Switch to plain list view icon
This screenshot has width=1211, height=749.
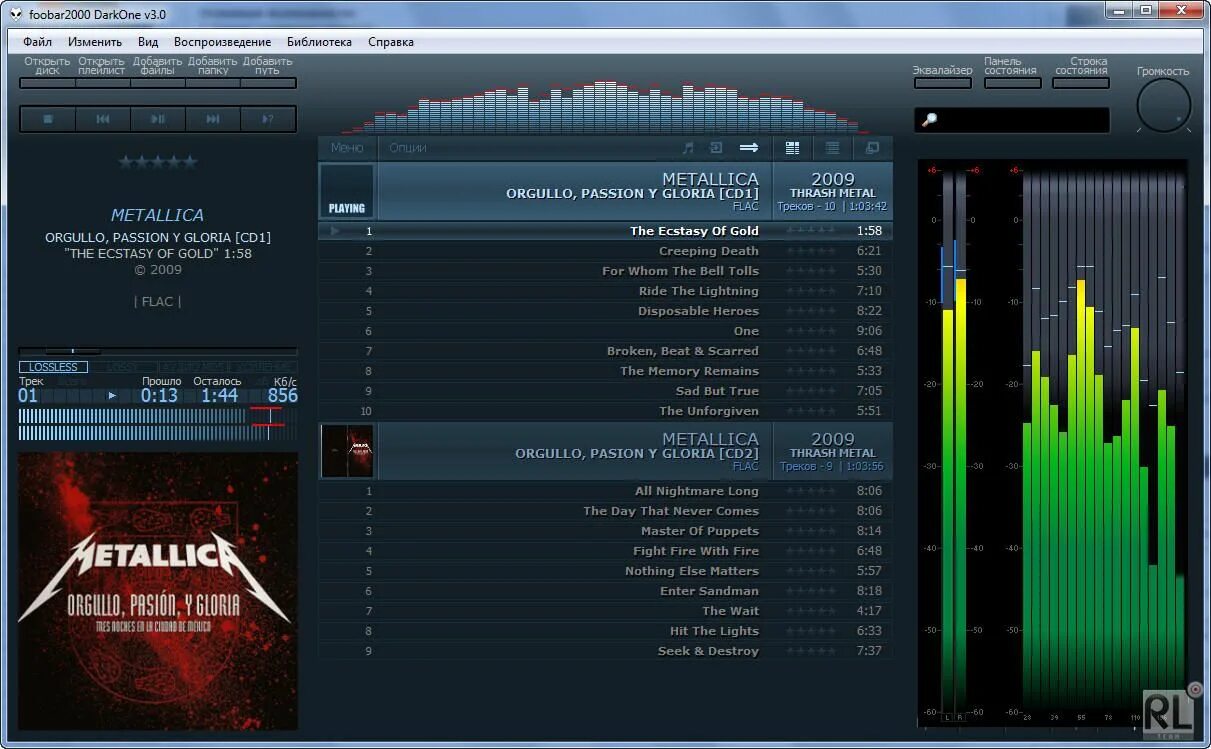[832, 148]
